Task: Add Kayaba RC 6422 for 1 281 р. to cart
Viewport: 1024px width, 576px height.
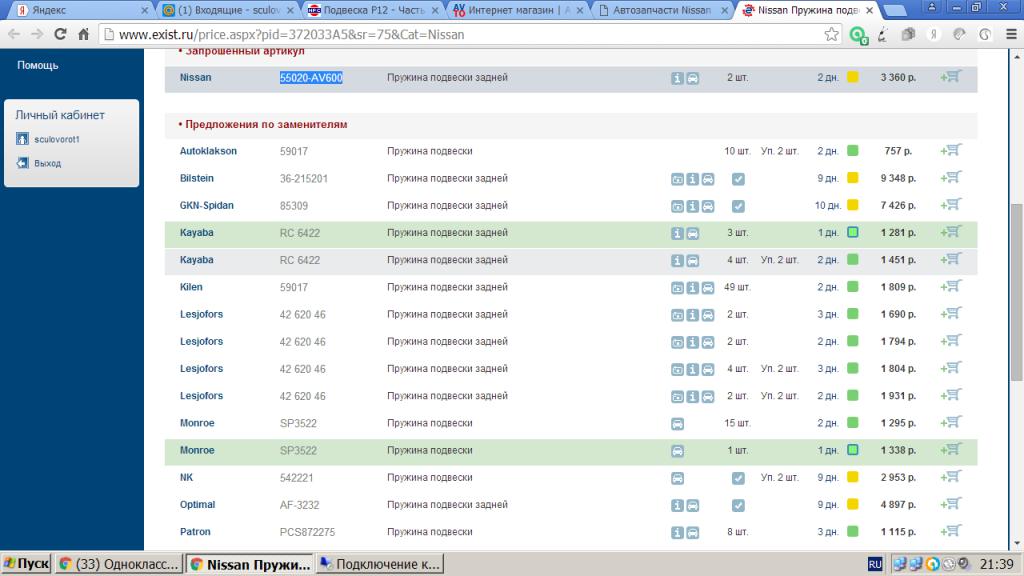Action: click(951, 232)
